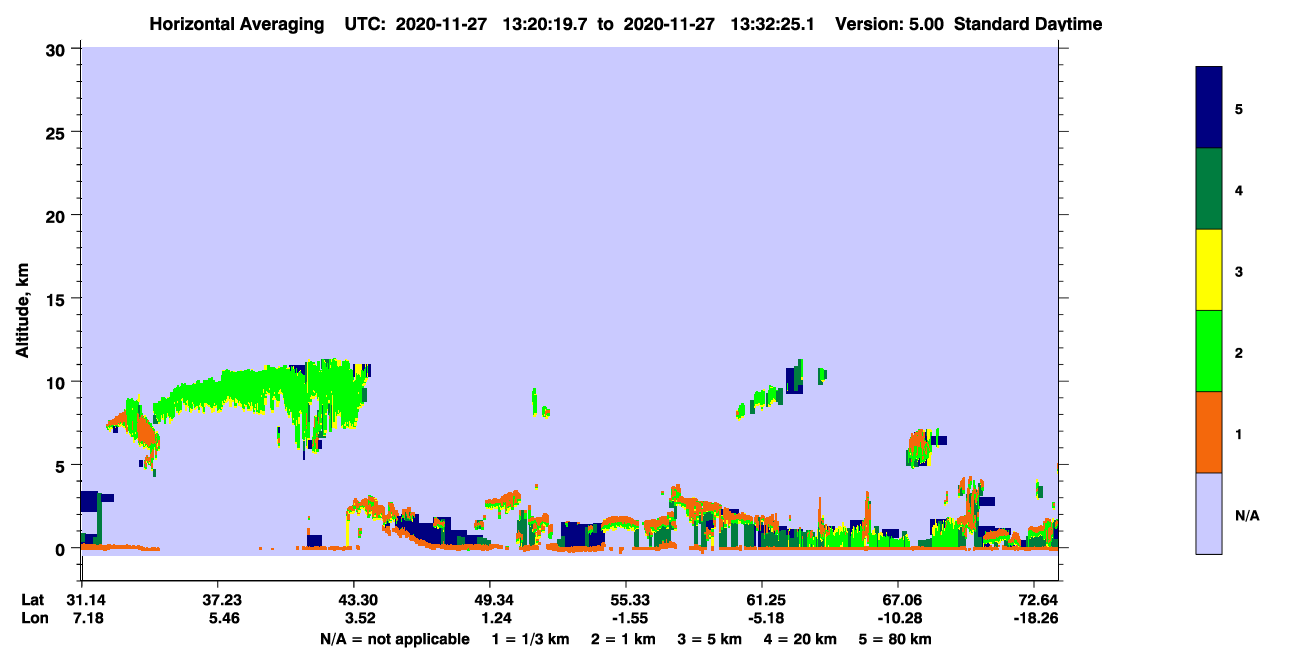Click the yellow color bar segment 3

(1209, 270)
